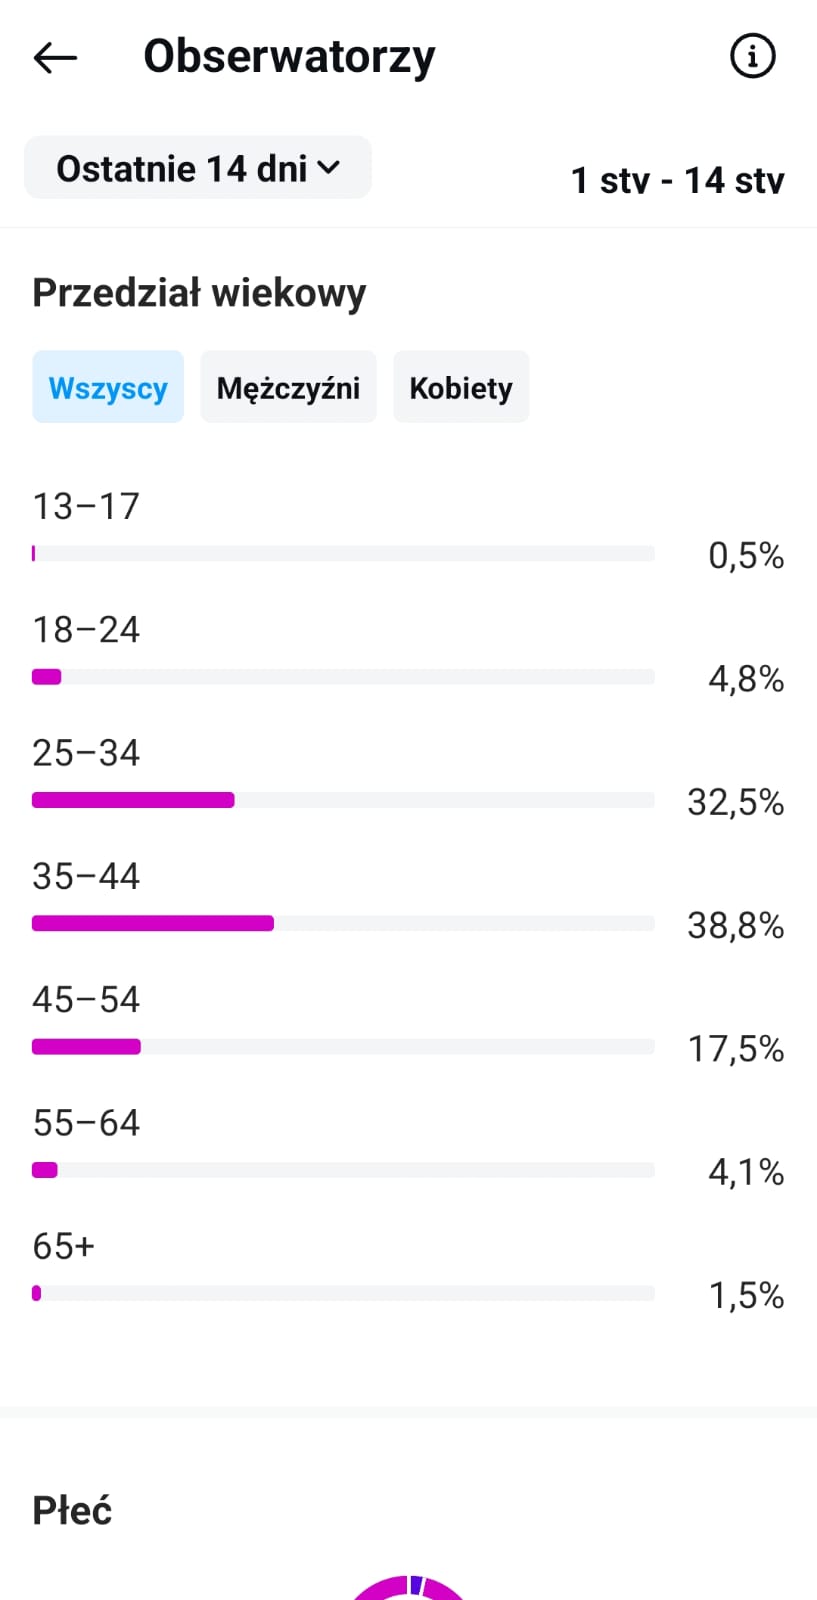Switch to the Mężczyźni filter
817x1600 pixels.
288,387
